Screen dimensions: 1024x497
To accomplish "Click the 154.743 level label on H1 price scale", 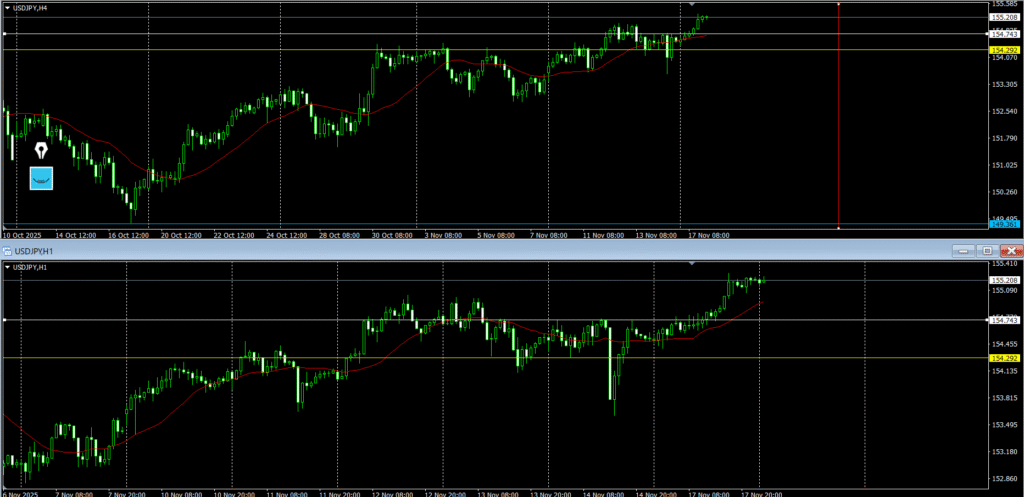I will (1003, 320).
